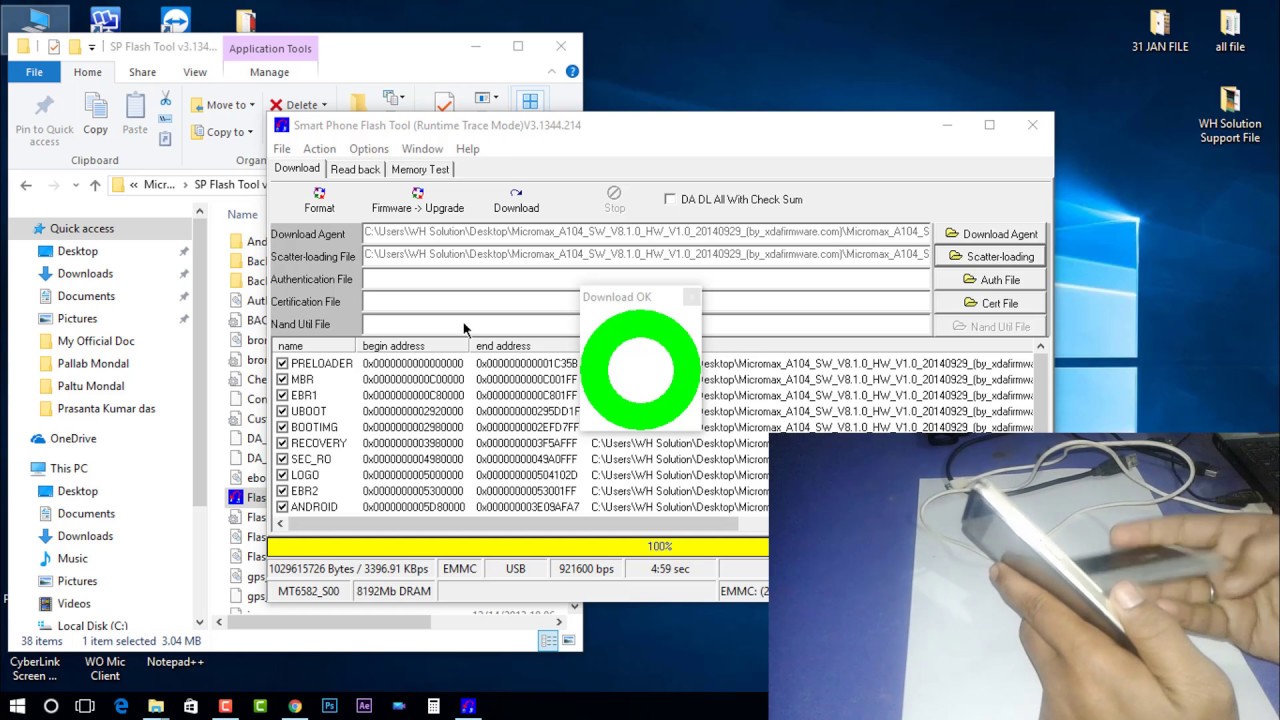Switch Explorer to details view icon
The image size is (1280, 720).
point(548,640)
